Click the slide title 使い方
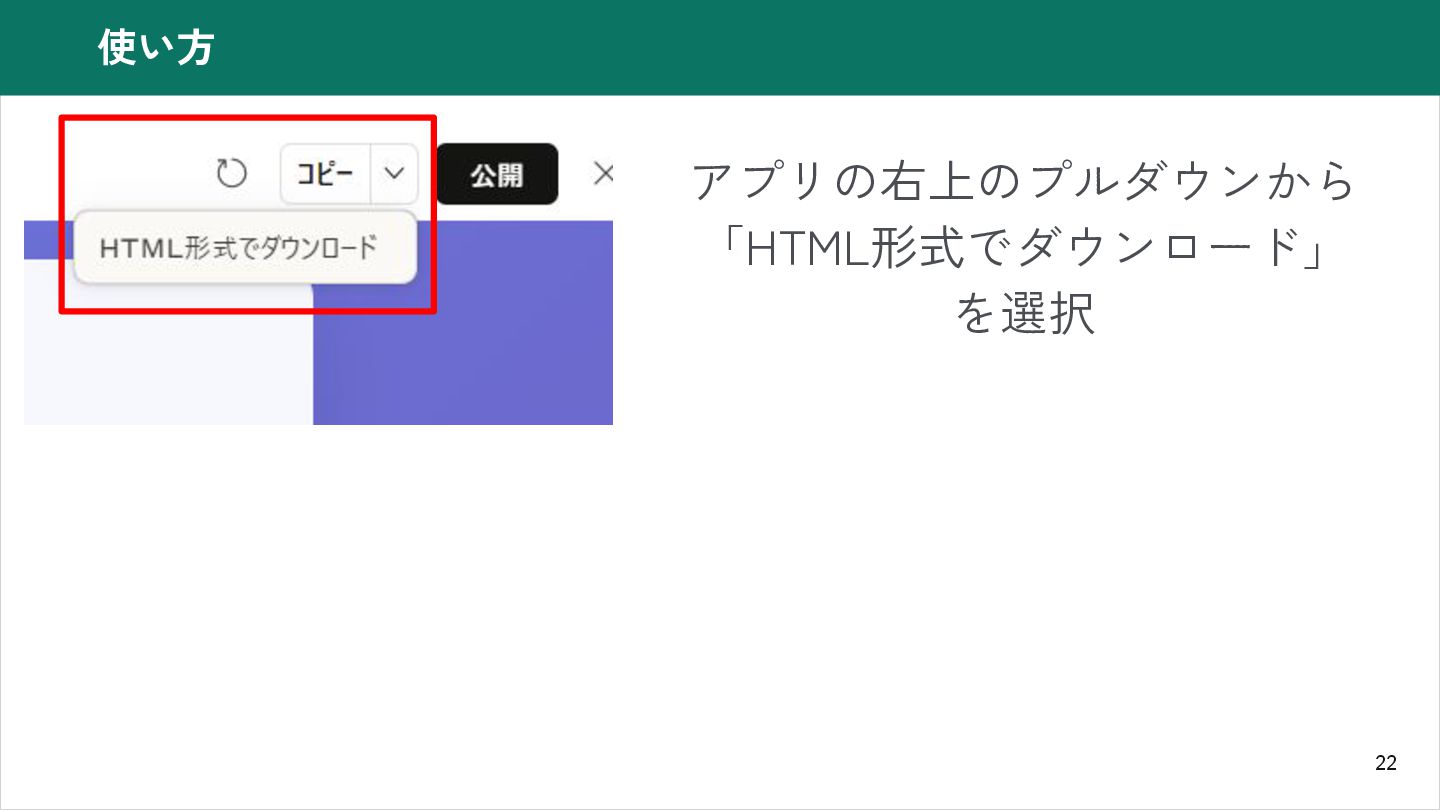Viewport: 1440px width, 810px height. 156,47
